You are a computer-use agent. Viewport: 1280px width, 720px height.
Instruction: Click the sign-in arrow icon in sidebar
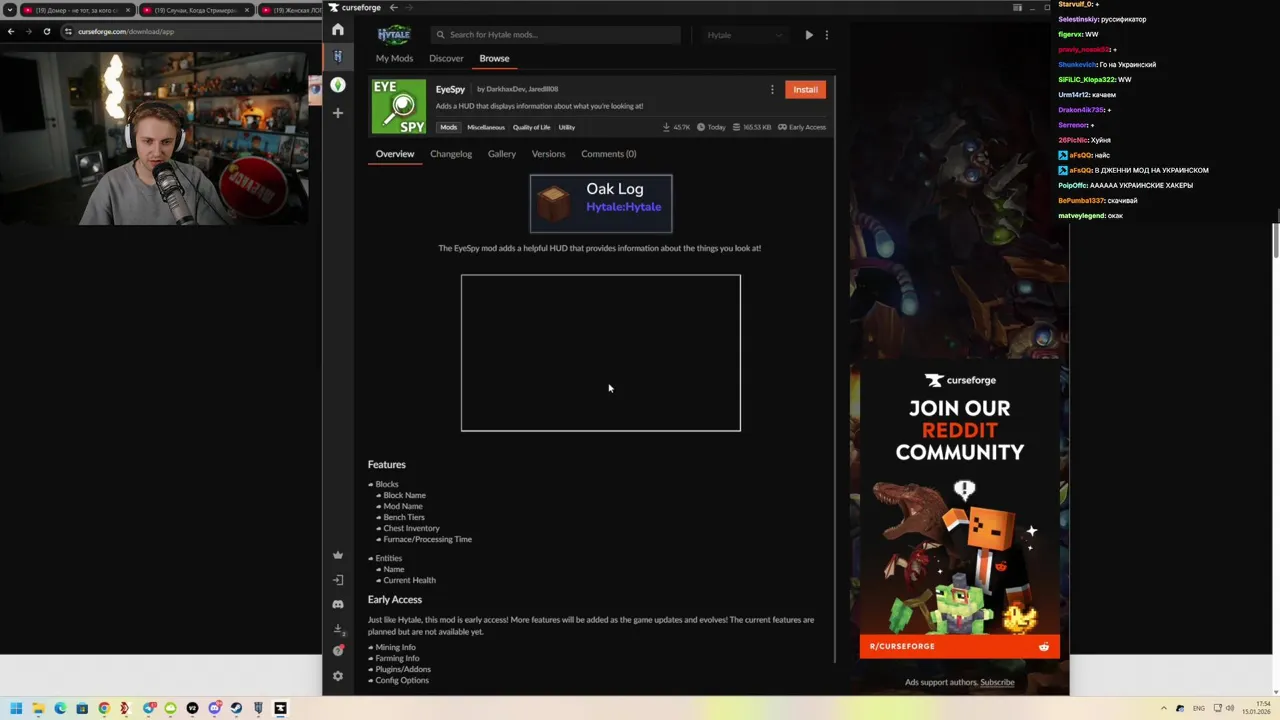pos(338,580)
